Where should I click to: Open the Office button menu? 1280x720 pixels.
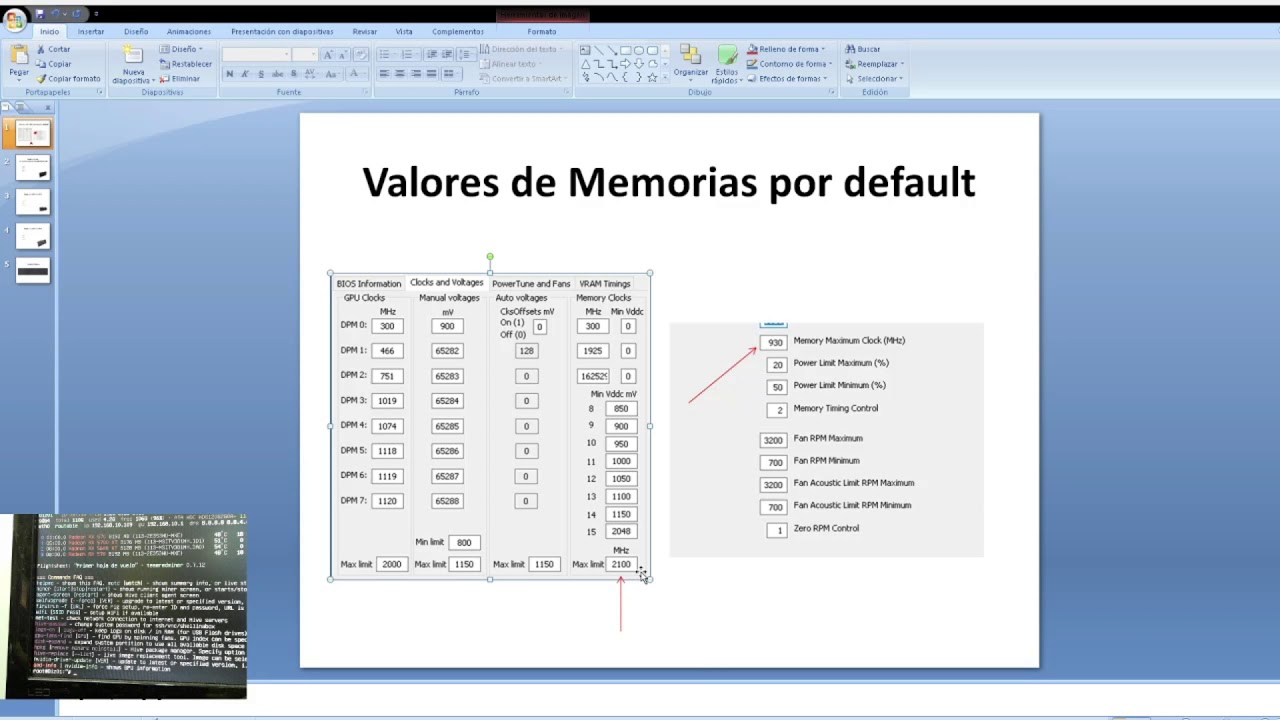[x=14, y=19]
